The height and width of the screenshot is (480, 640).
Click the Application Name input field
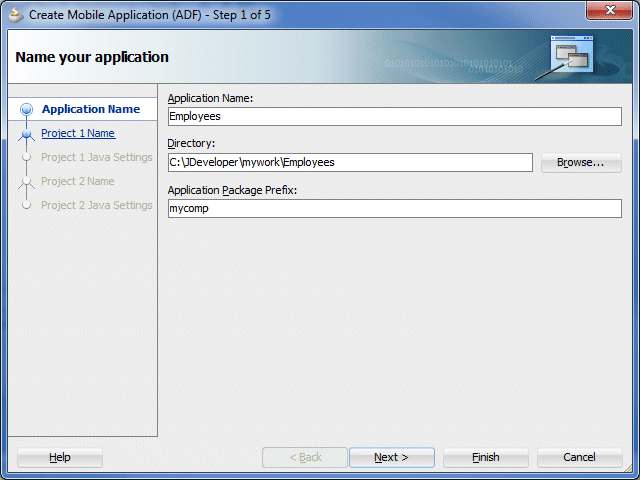click(395, 116)
